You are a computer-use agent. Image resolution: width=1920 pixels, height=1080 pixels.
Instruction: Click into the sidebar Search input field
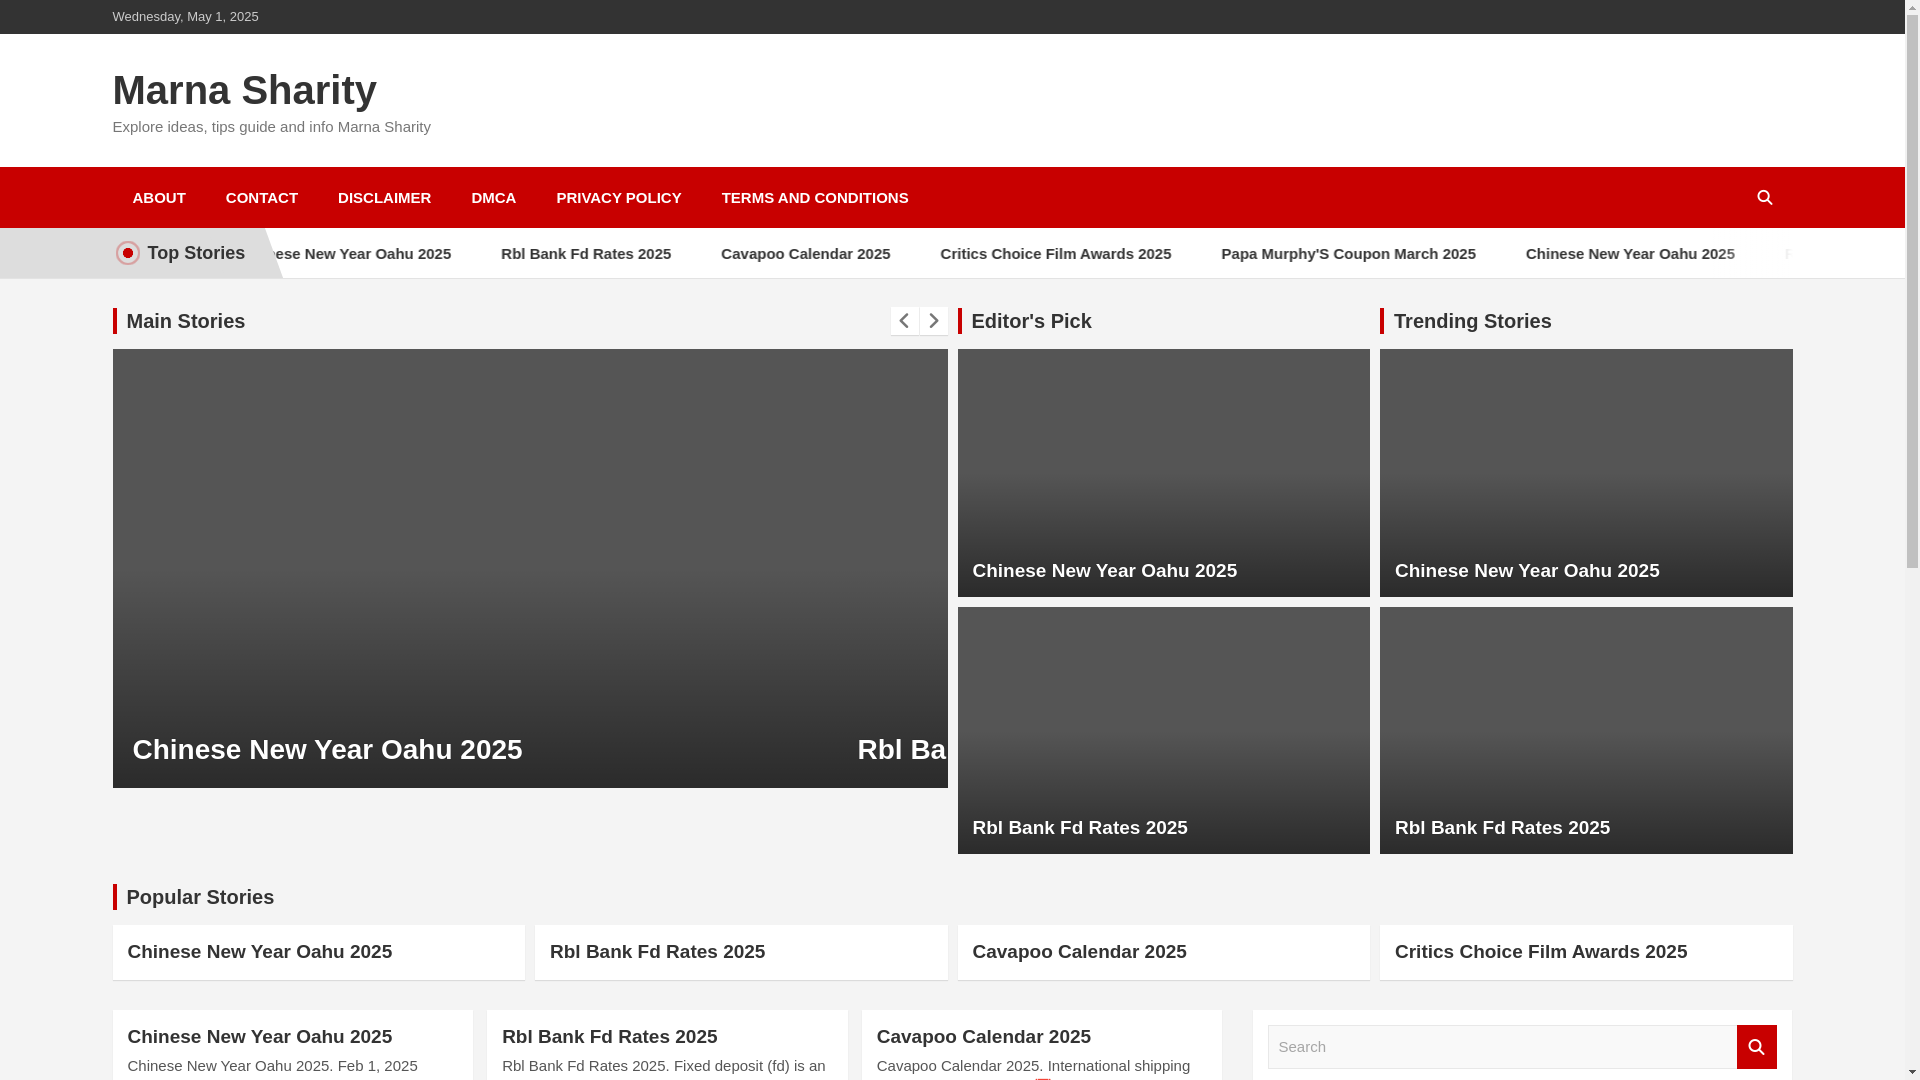[x=1502, y=1047]
